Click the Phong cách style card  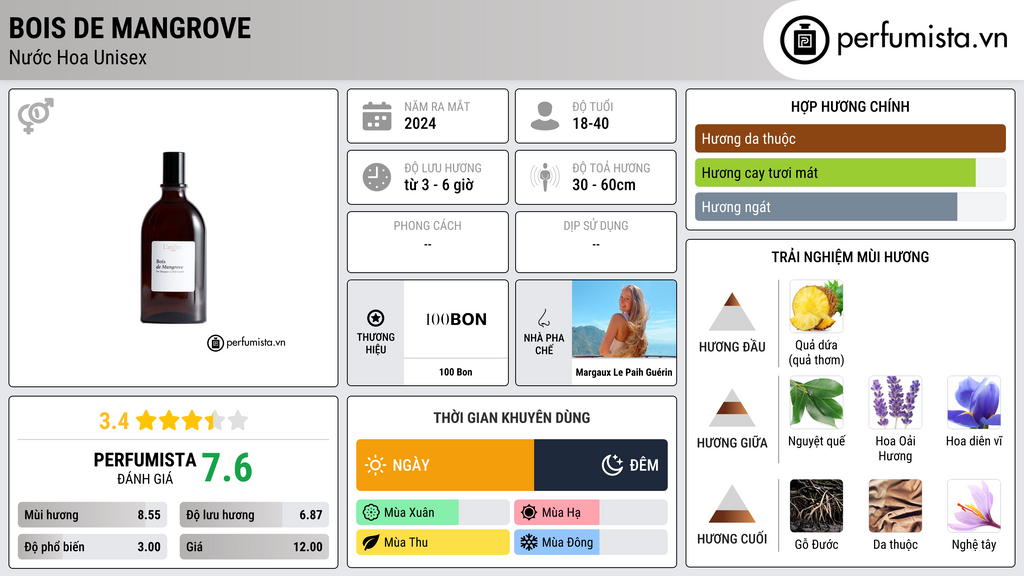(428, 242)
